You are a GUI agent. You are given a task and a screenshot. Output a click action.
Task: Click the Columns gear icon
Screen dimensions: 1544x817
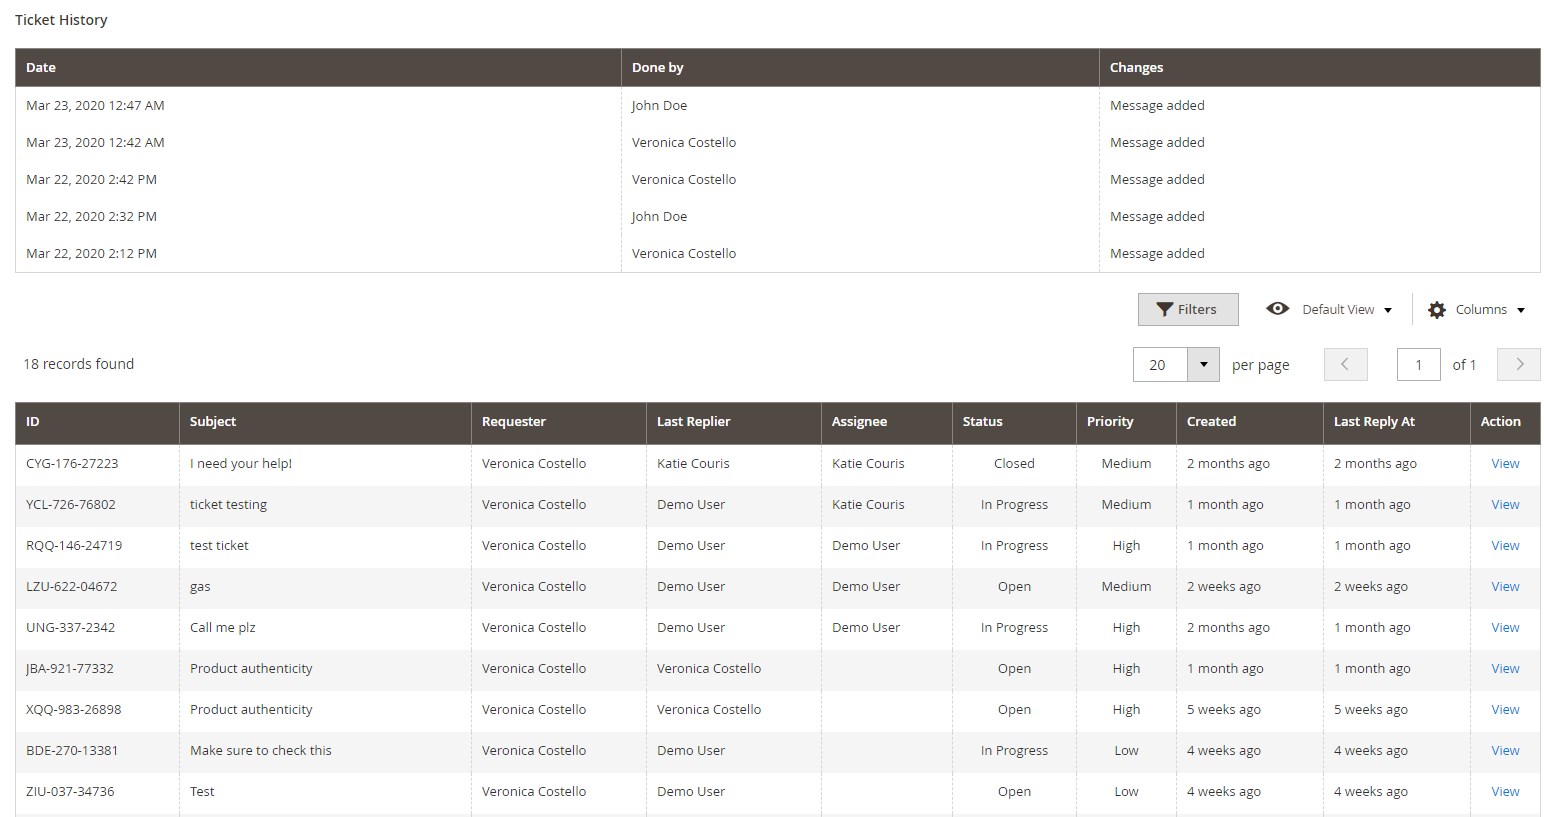tap(1437, 310)
